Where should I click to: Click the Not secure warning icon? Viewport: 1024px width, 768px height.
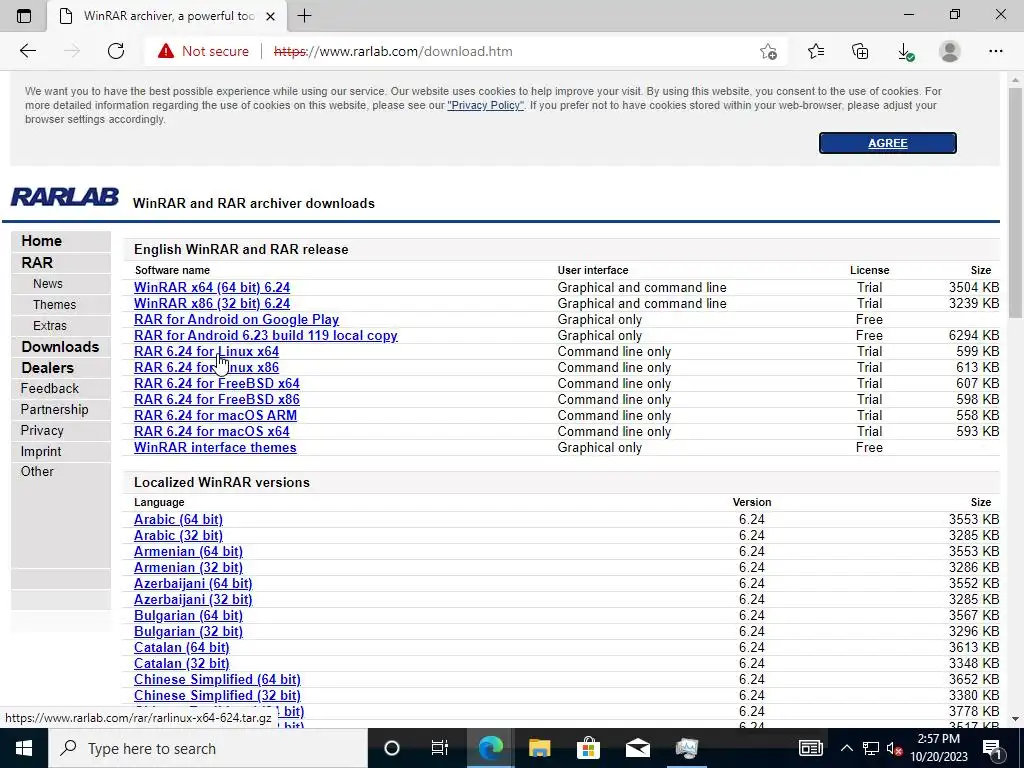pyautogui.click(x=166, y=51)
